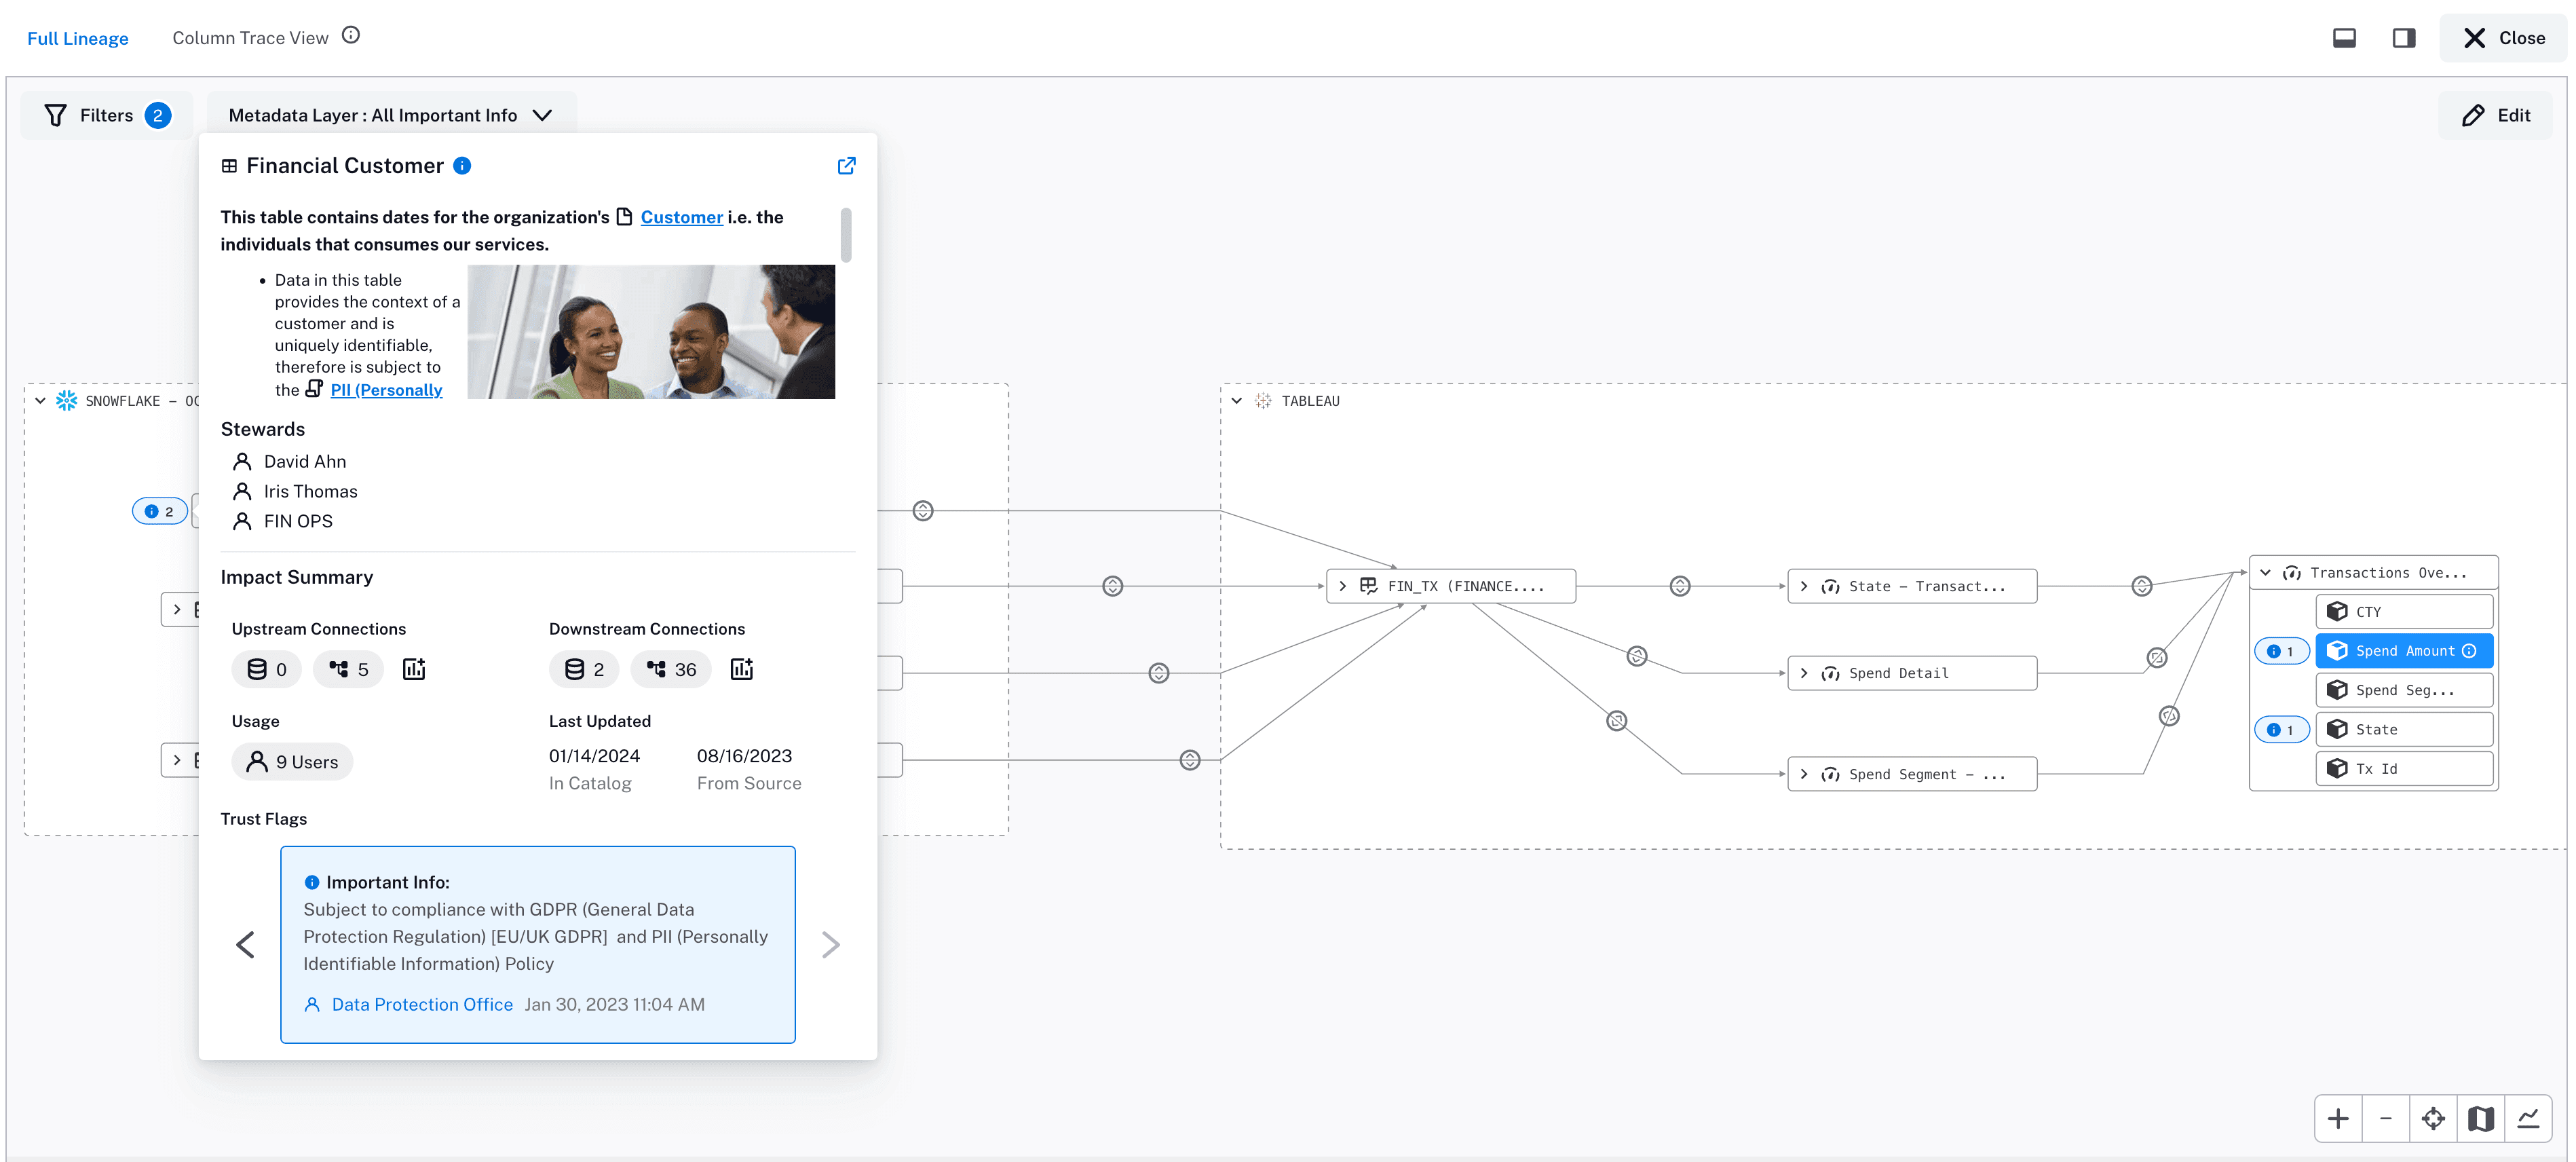Click the bottom panel layout icon in top bar
The image size is (2576, 1162).
2344,37
